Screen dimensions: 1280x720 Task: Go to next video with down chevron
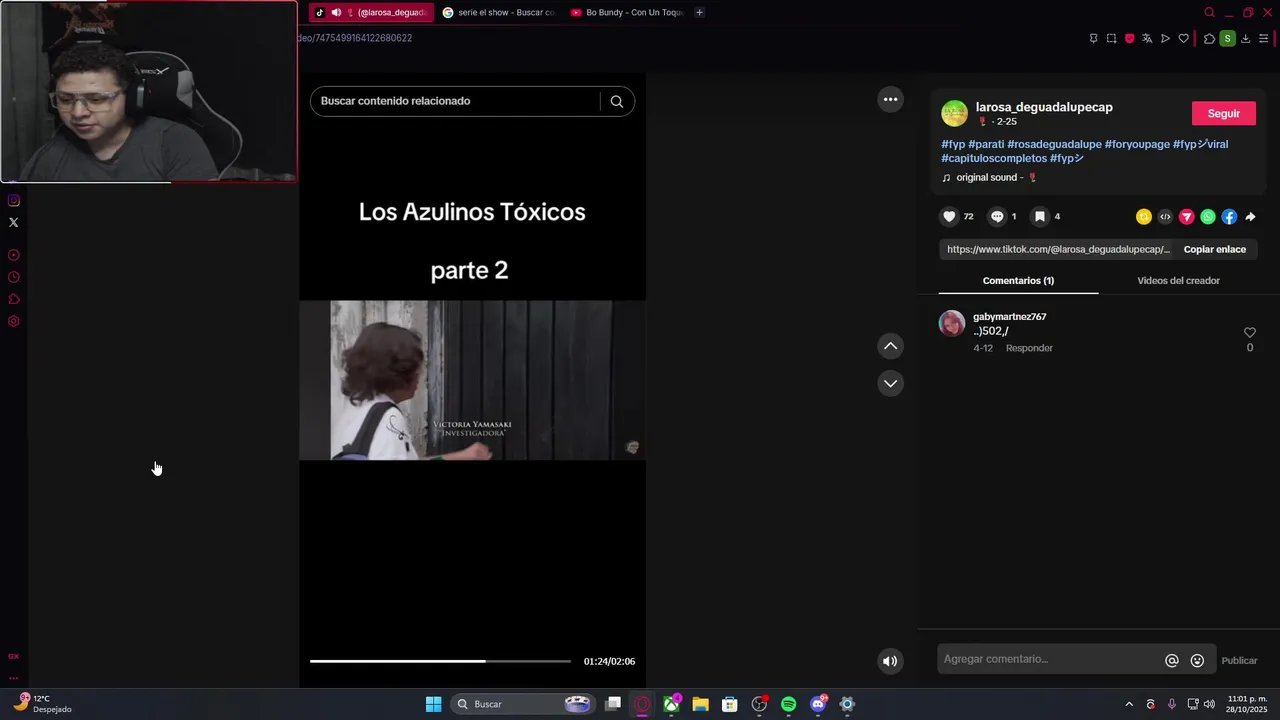890,383
